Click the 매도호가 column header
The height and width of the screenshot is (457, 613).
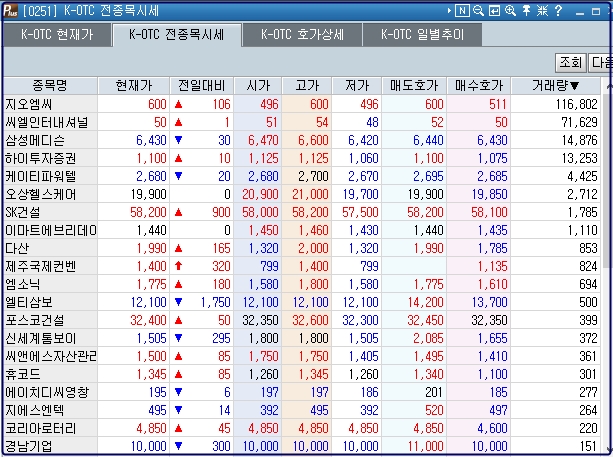click(414, 86)
